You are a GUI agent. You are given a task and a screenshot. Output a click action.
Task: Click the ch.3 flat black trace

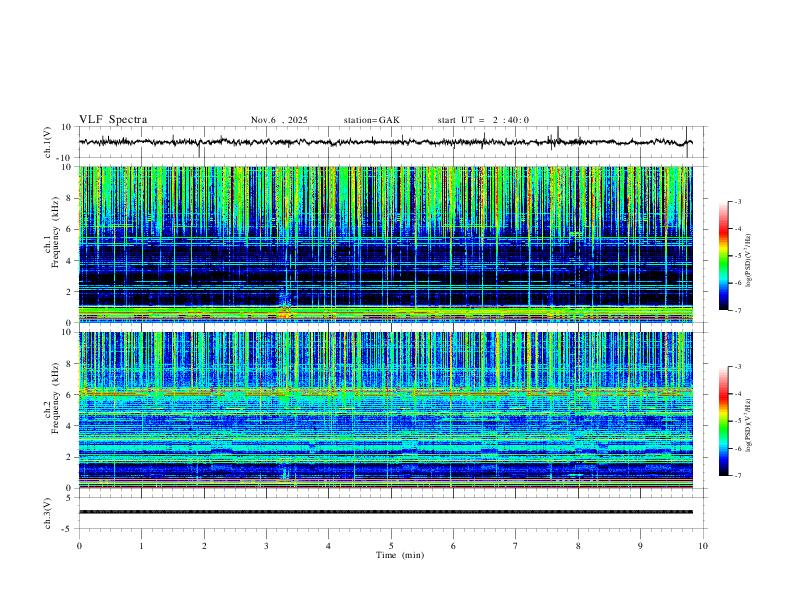pyautogui.click(x=386, y=512)
